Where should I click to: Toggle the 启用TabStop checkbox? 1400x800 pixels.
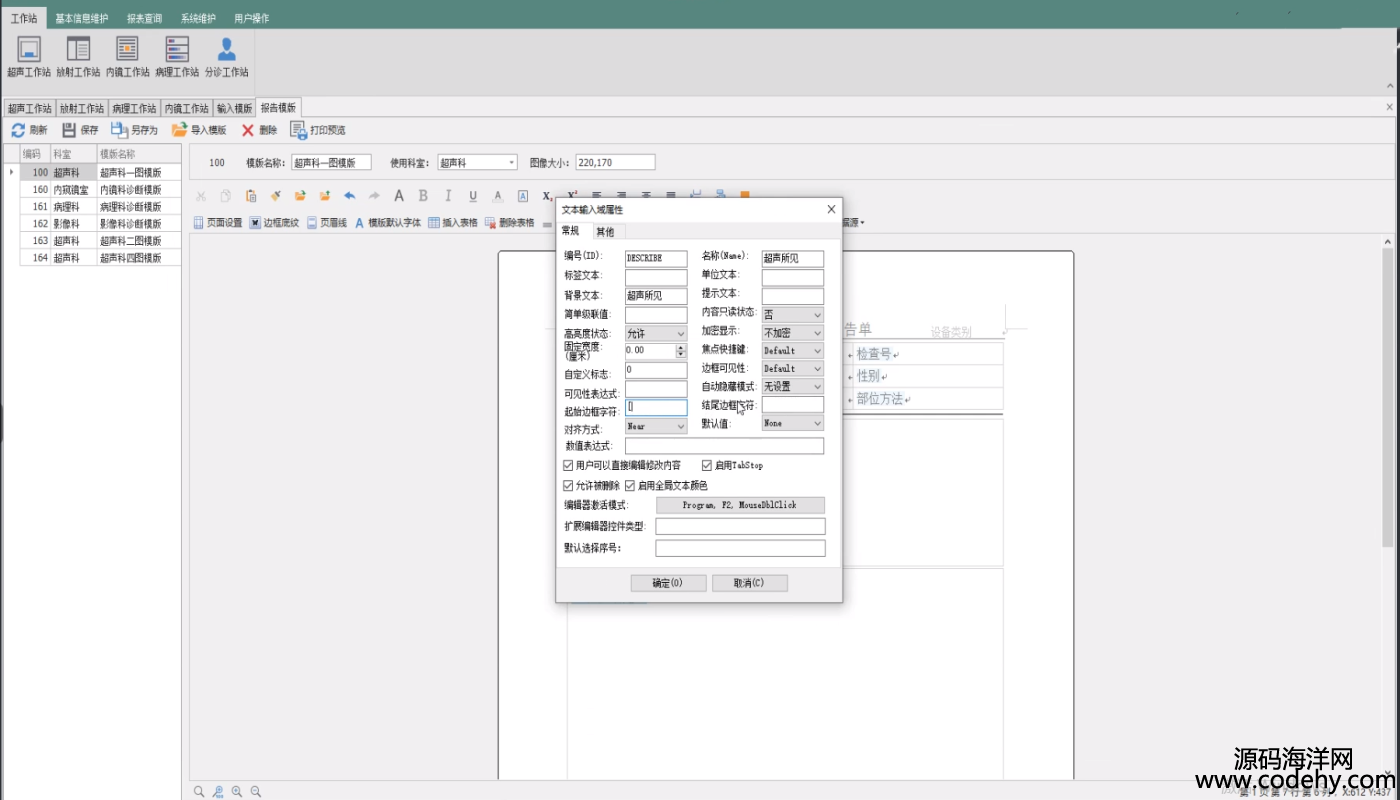[707, 466]
